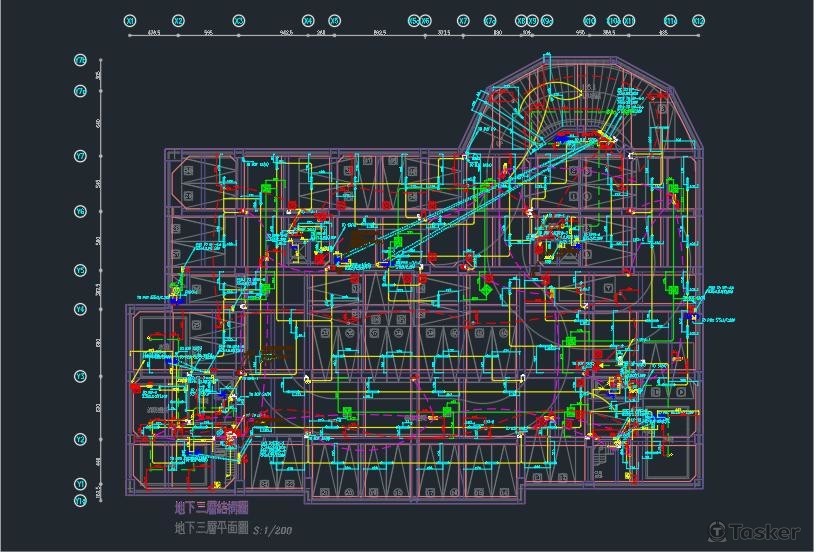Click the Y7 row grid bubble

[80, 156]
